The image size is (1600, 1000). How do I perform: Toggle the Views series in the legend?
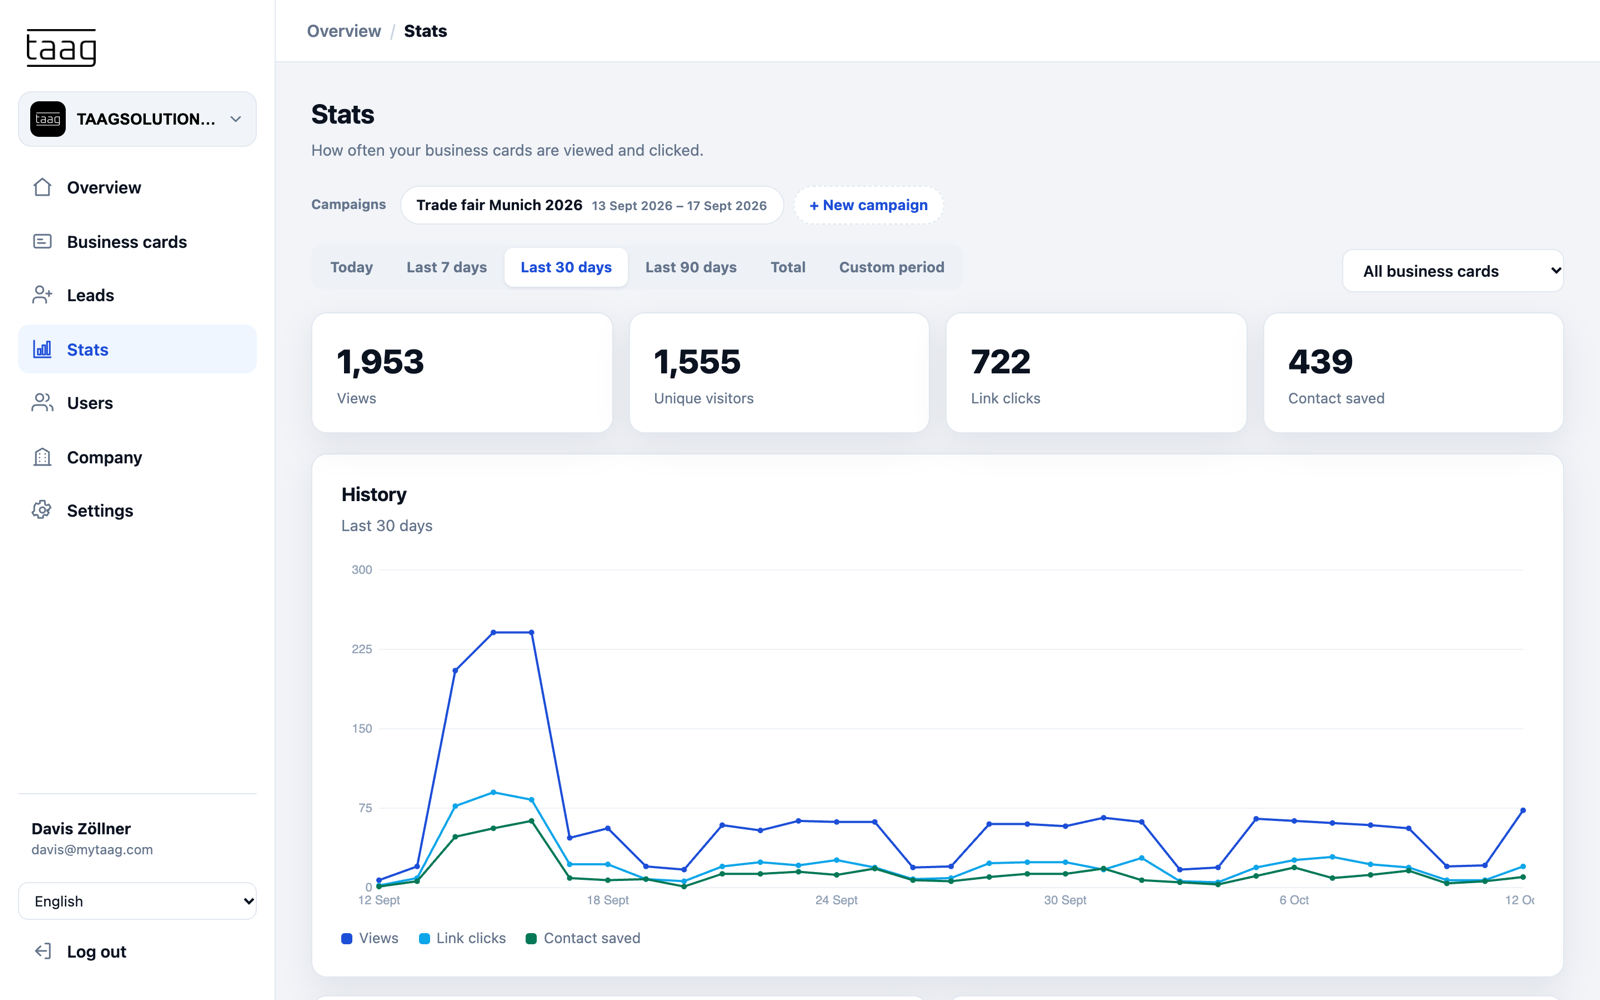(x=370, y=938)
